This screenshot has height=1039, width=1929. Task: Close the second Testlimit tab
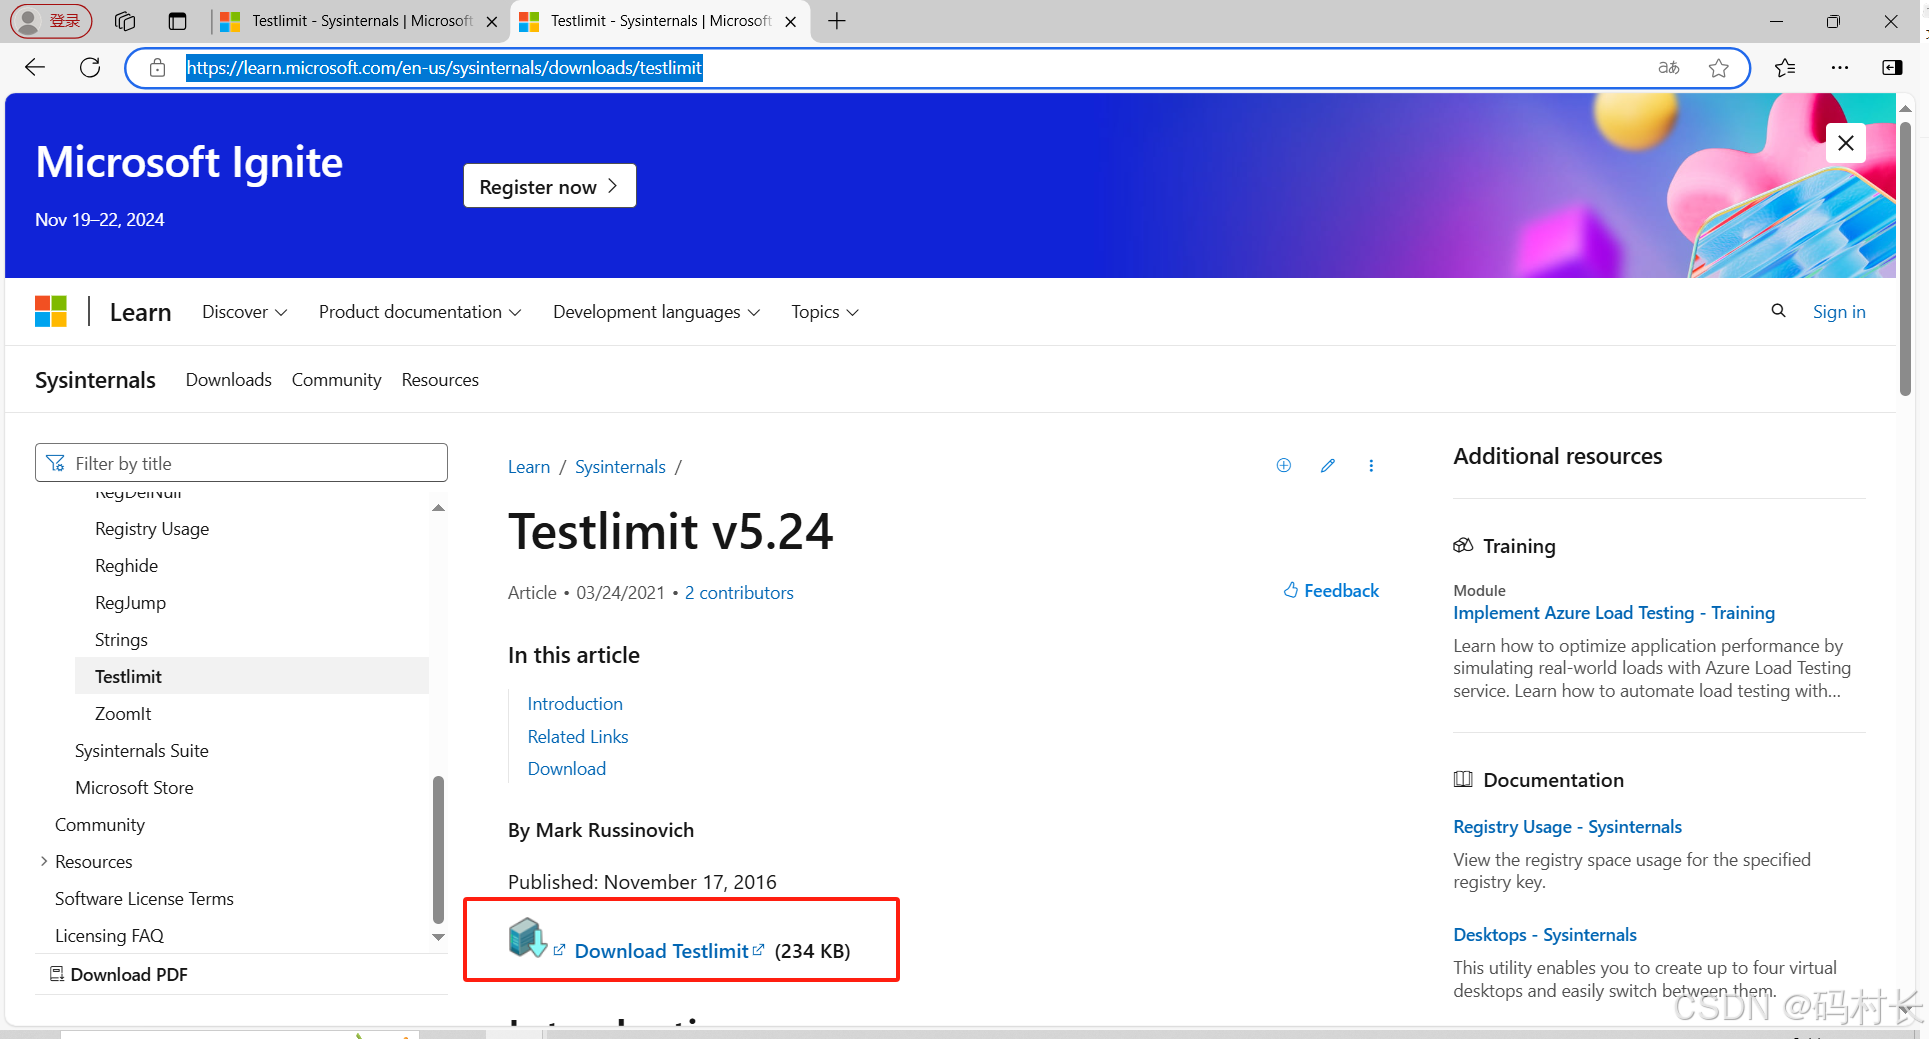tap(790, 21)
